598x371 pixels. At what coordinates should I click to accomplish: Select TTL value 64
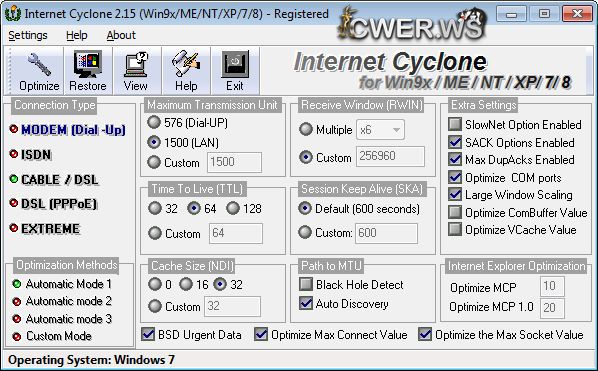194,208
